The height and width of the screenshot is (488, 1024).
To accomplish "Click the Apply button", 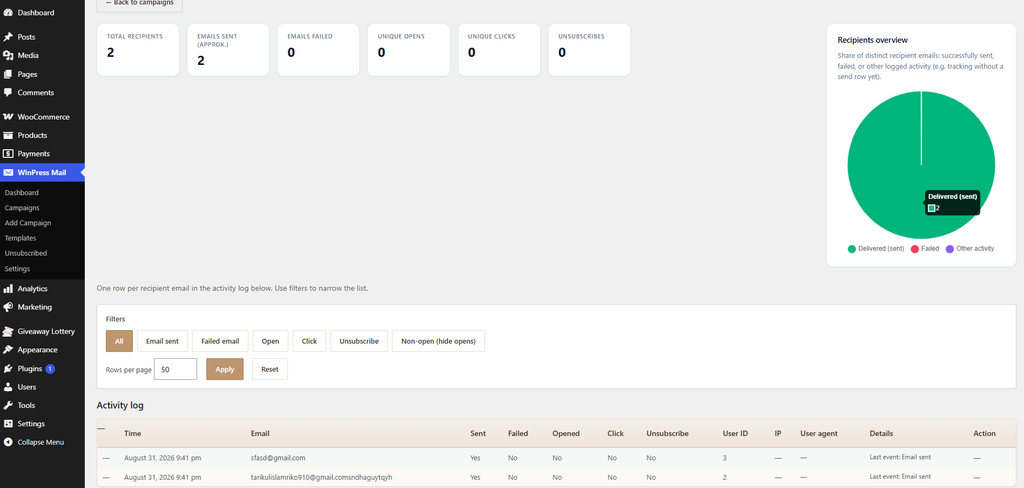I will click(x=225, y=369).
